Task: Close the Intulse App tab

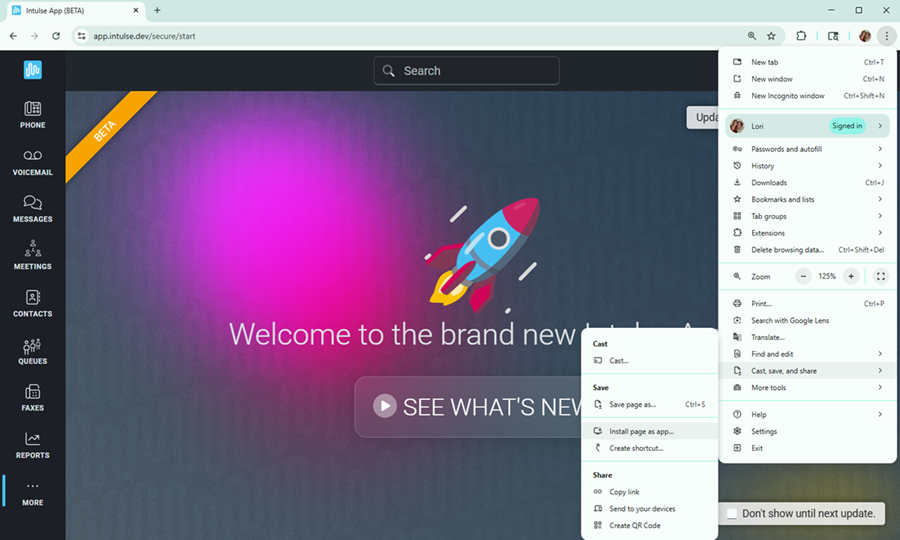Action: [136, 10]
